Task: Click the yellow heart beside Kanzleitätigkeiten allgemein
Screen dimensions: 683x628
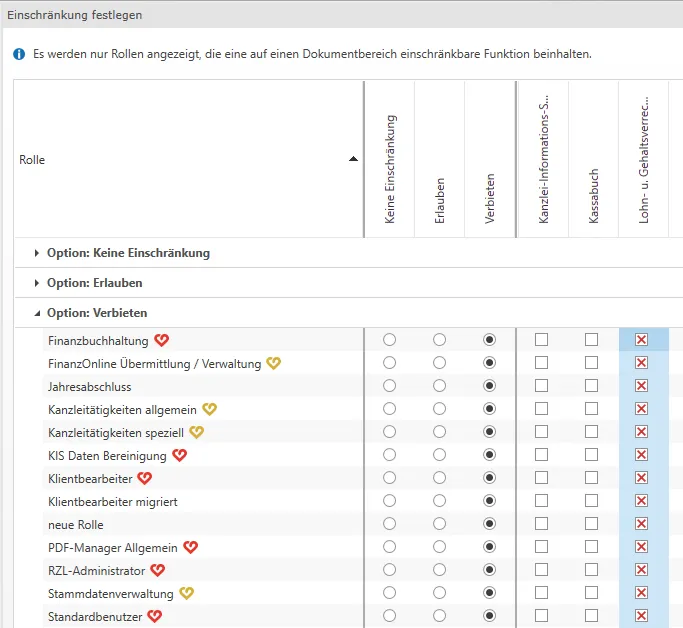Action: pyautogui.click(x=210, y=409)
